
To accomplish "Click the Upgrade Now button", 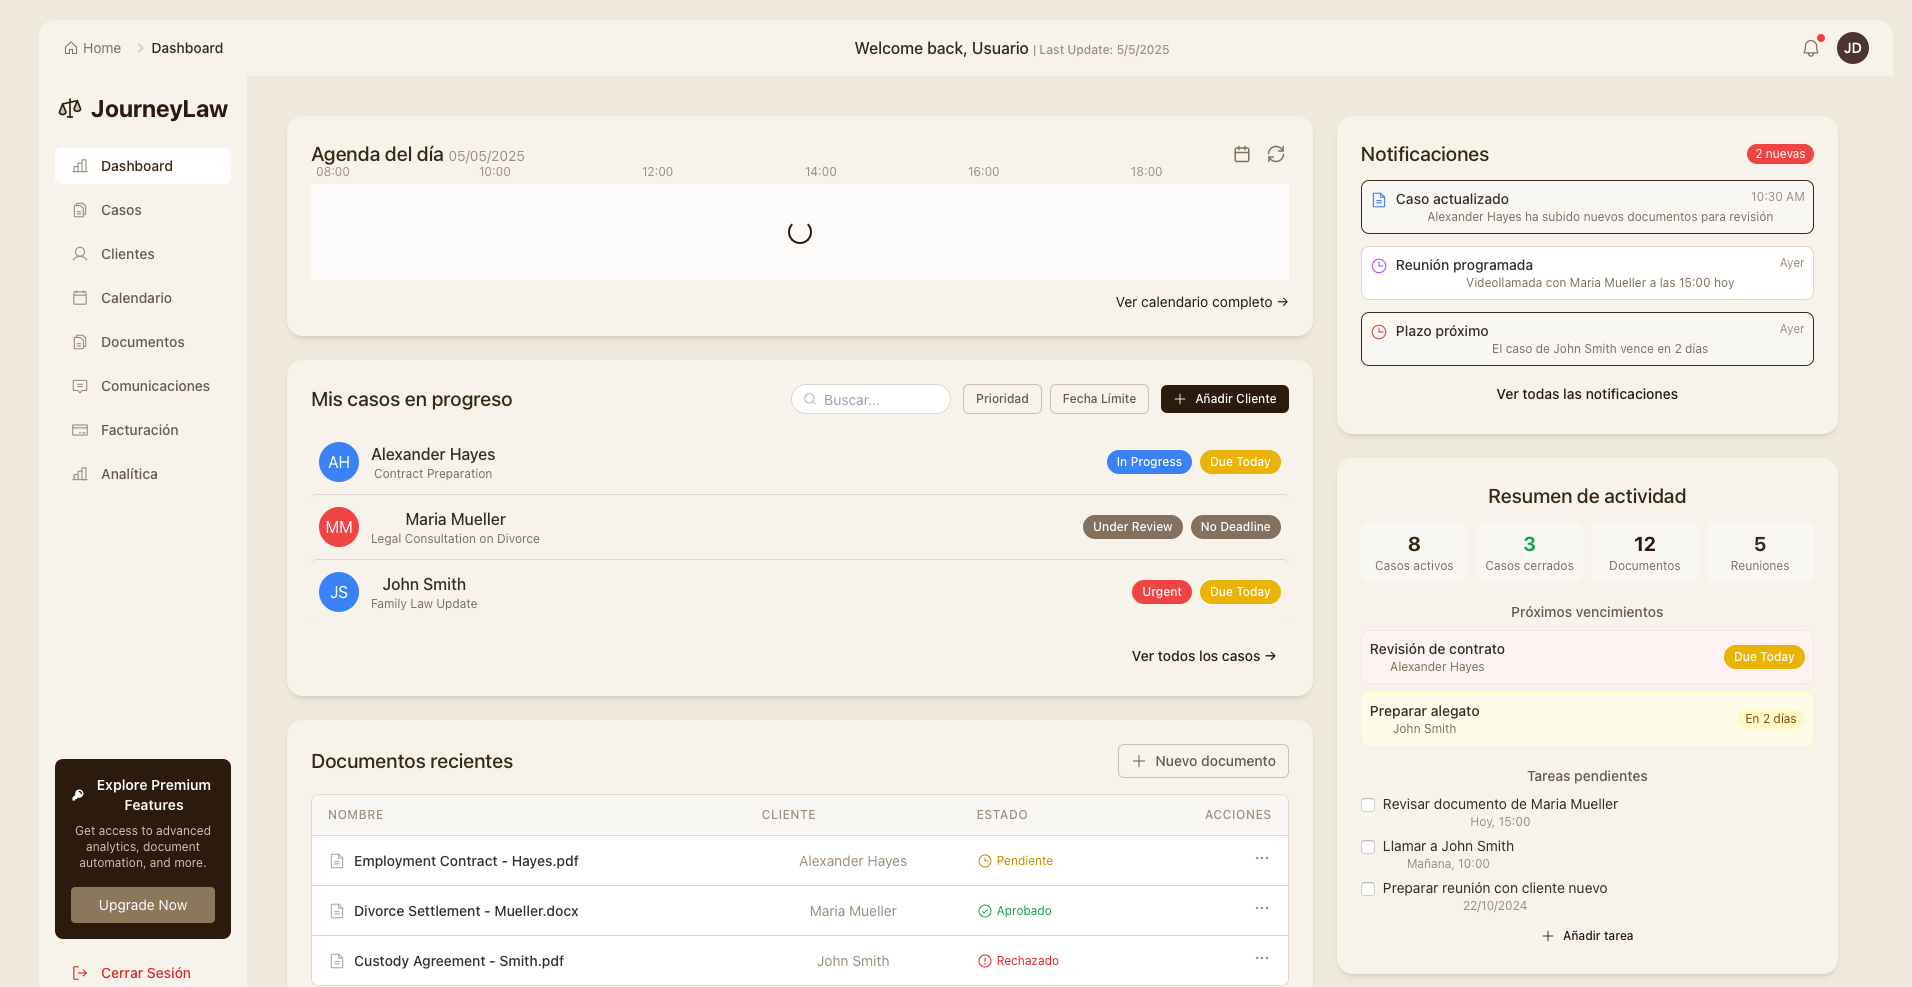I will click(x=142, y=905).
